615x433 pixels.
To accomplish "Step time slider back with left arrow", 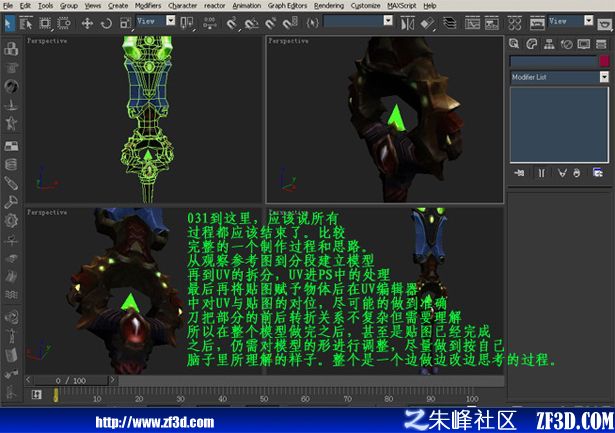I will point(29,380).
